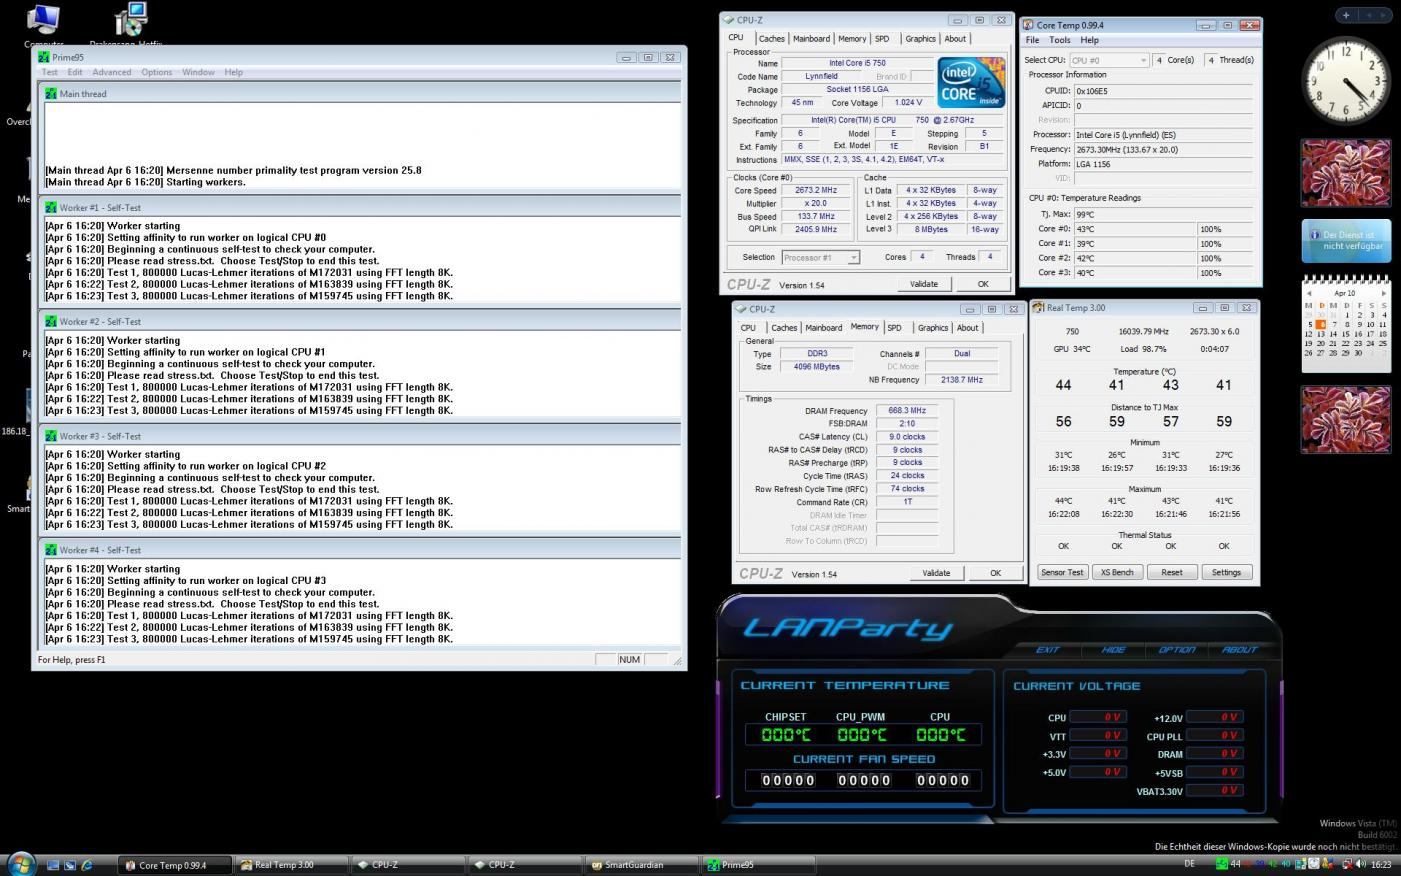Click the Switch Between Windows quick launch icon

(70, 865)
